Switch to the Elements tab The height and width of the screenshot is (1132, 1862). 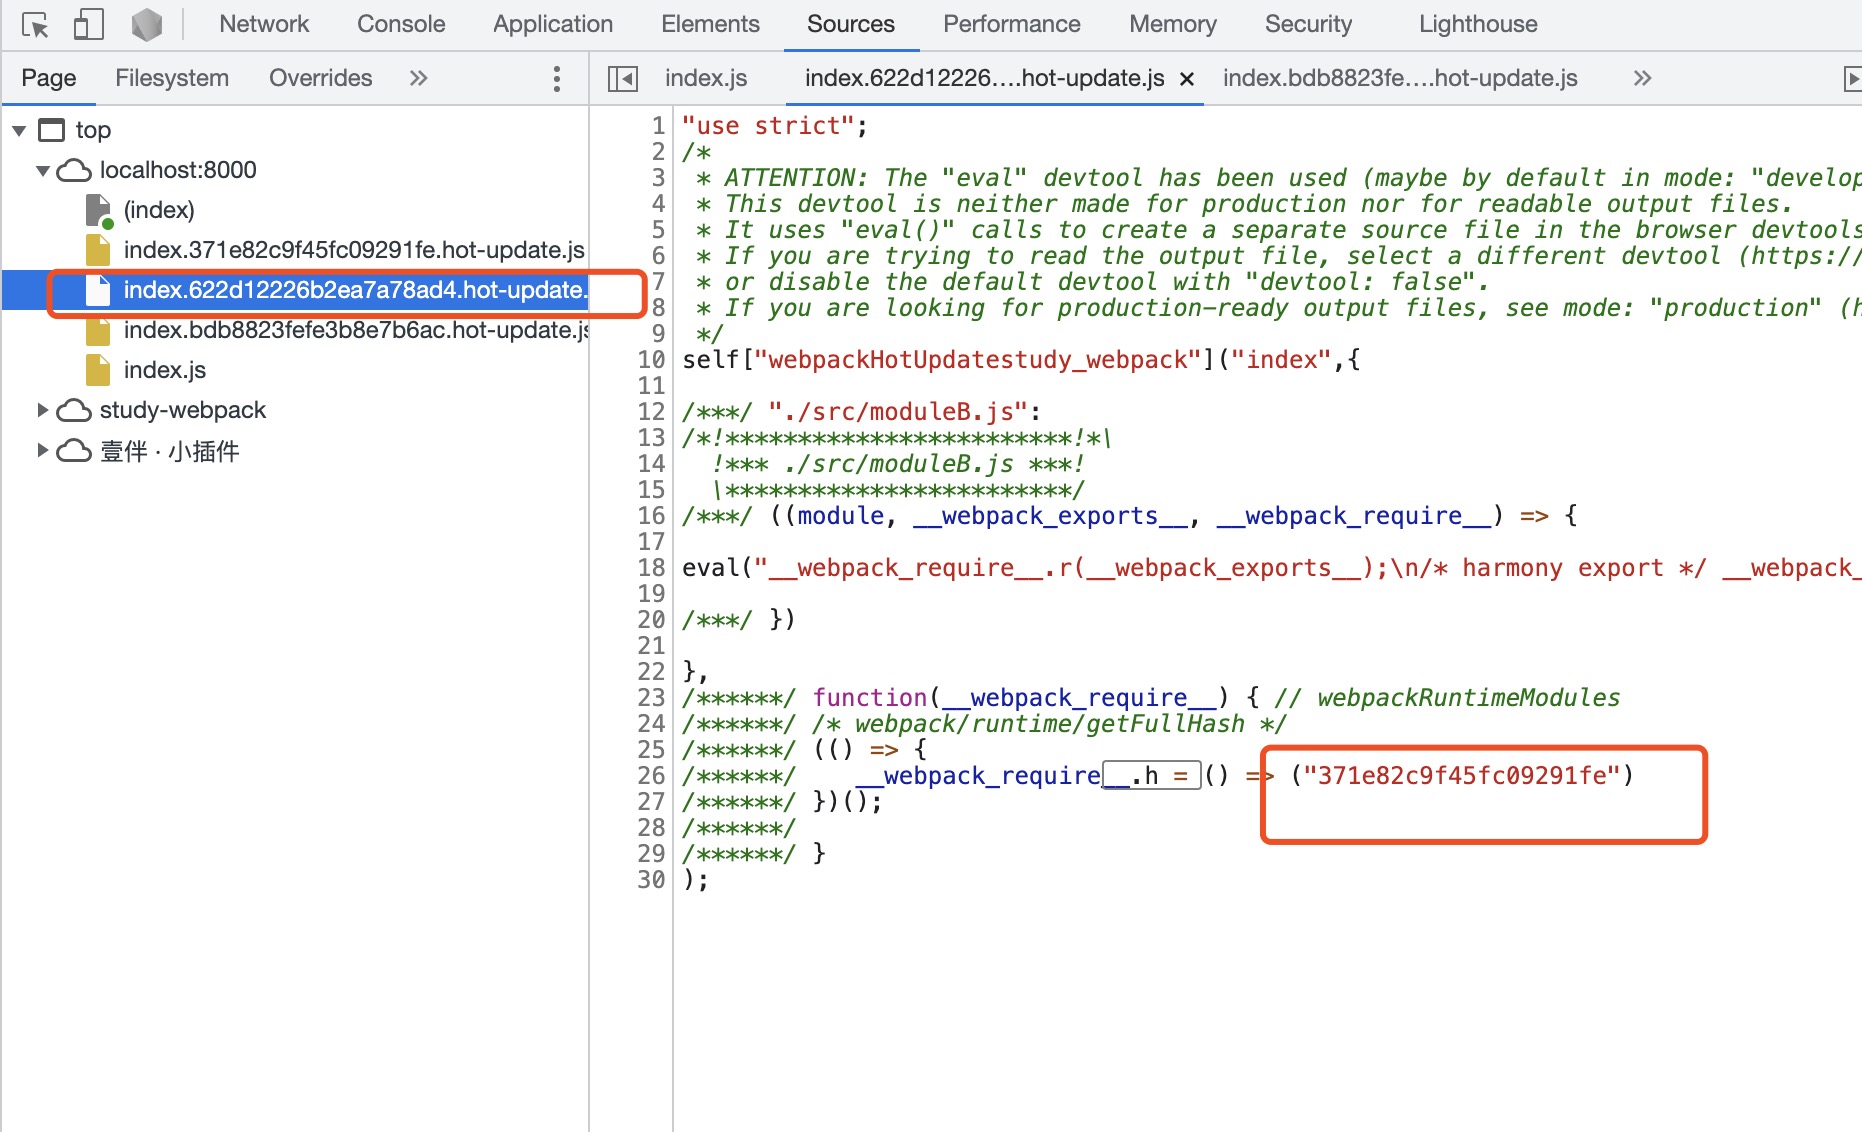pyautogui.click(x=710, y=24)
